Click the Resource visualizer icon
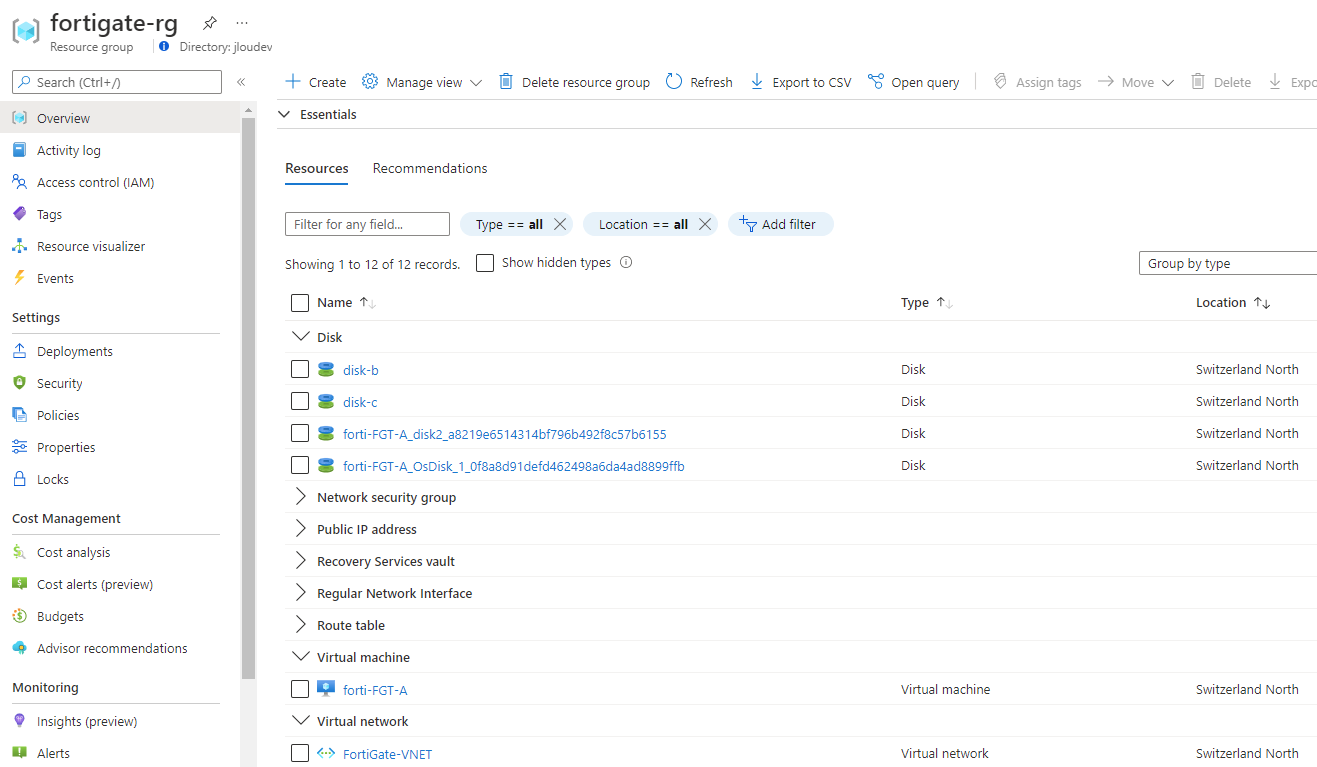1317x767 pixels. [19, 246]
